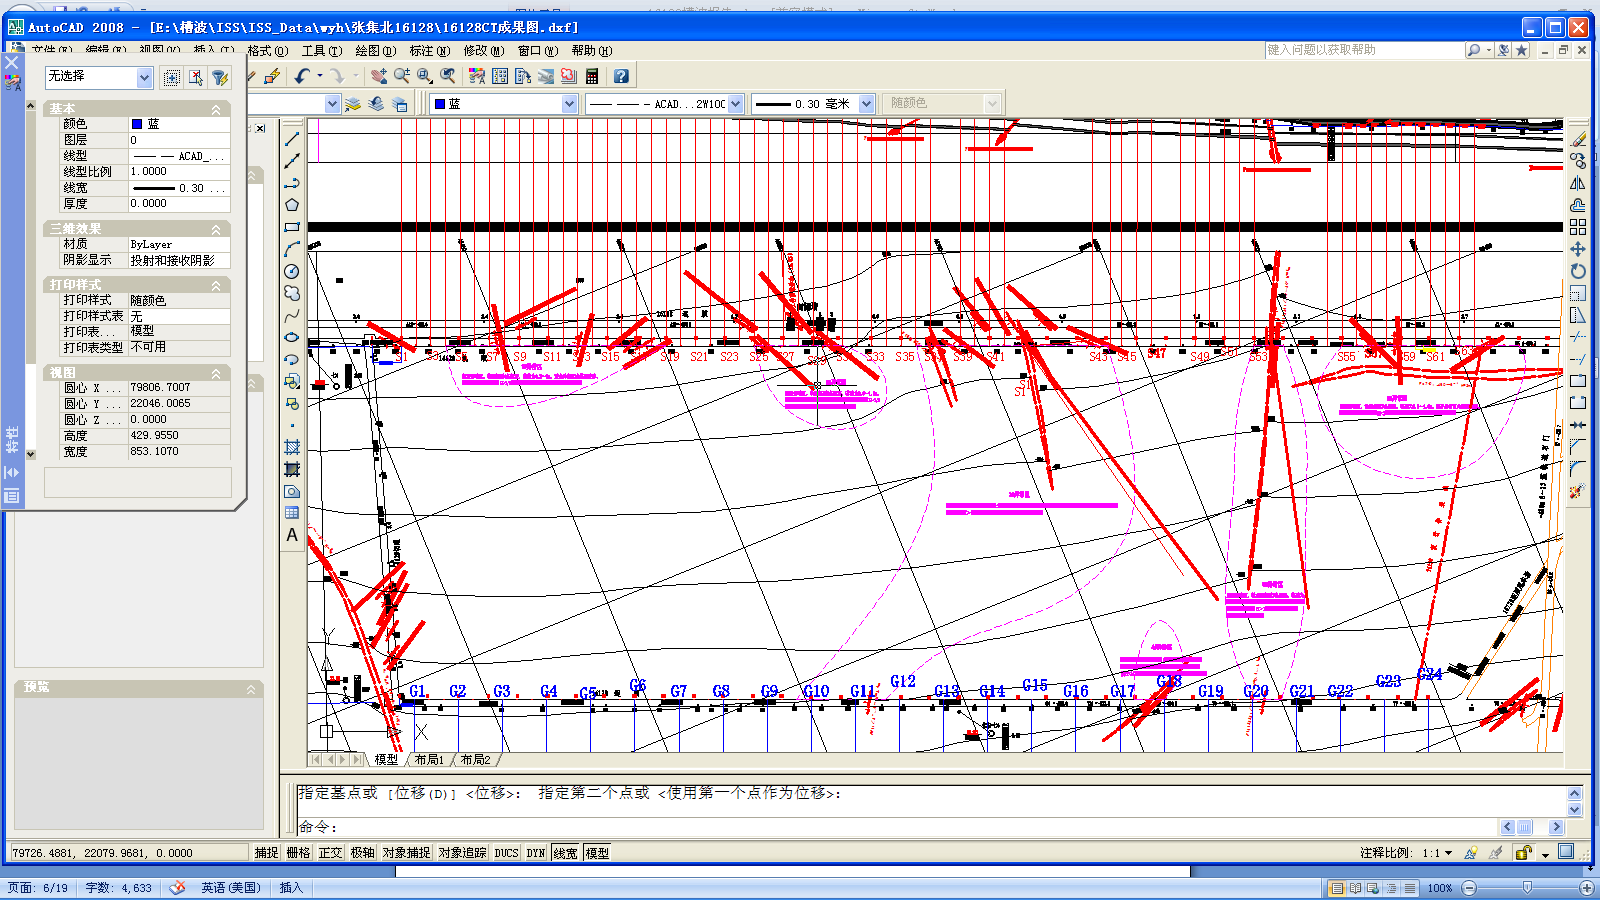Activate the Pan realtime tool
Screen dimensions: 1600x900
point(379,76)
